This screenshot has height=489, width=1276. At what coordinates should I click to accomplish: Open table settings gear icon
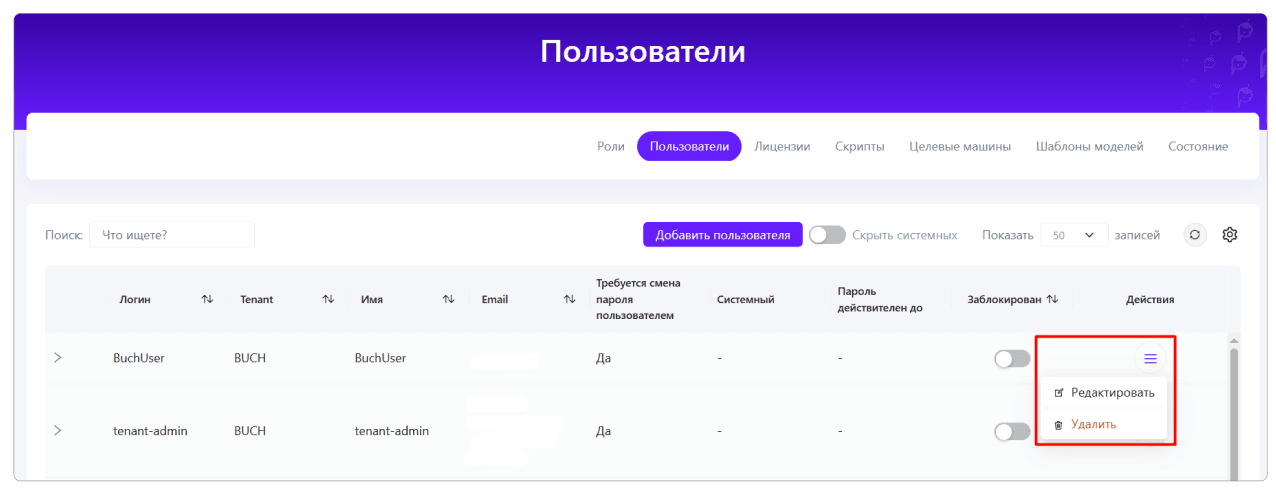[x=1230, y=235]
